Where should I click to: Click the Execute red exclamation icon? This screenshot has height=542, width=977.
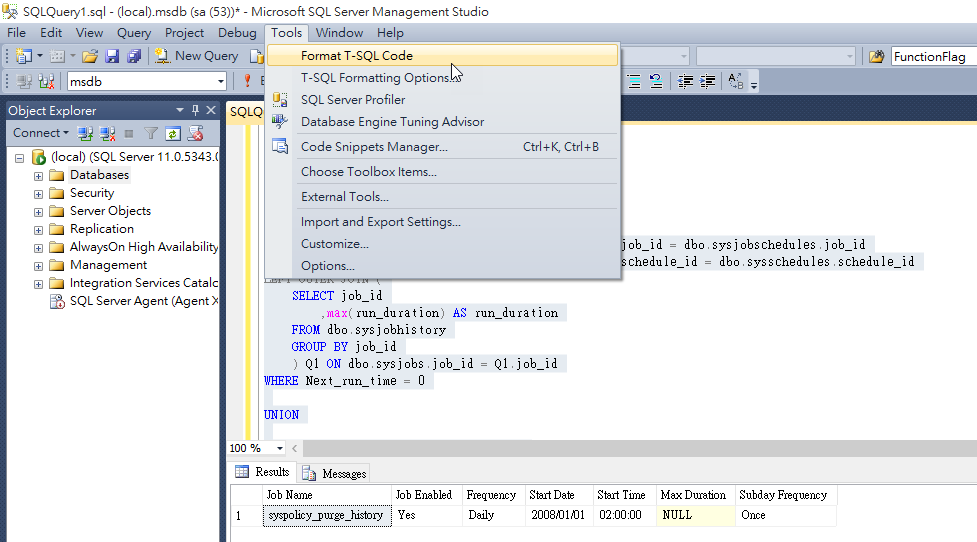tap(247, 81)
